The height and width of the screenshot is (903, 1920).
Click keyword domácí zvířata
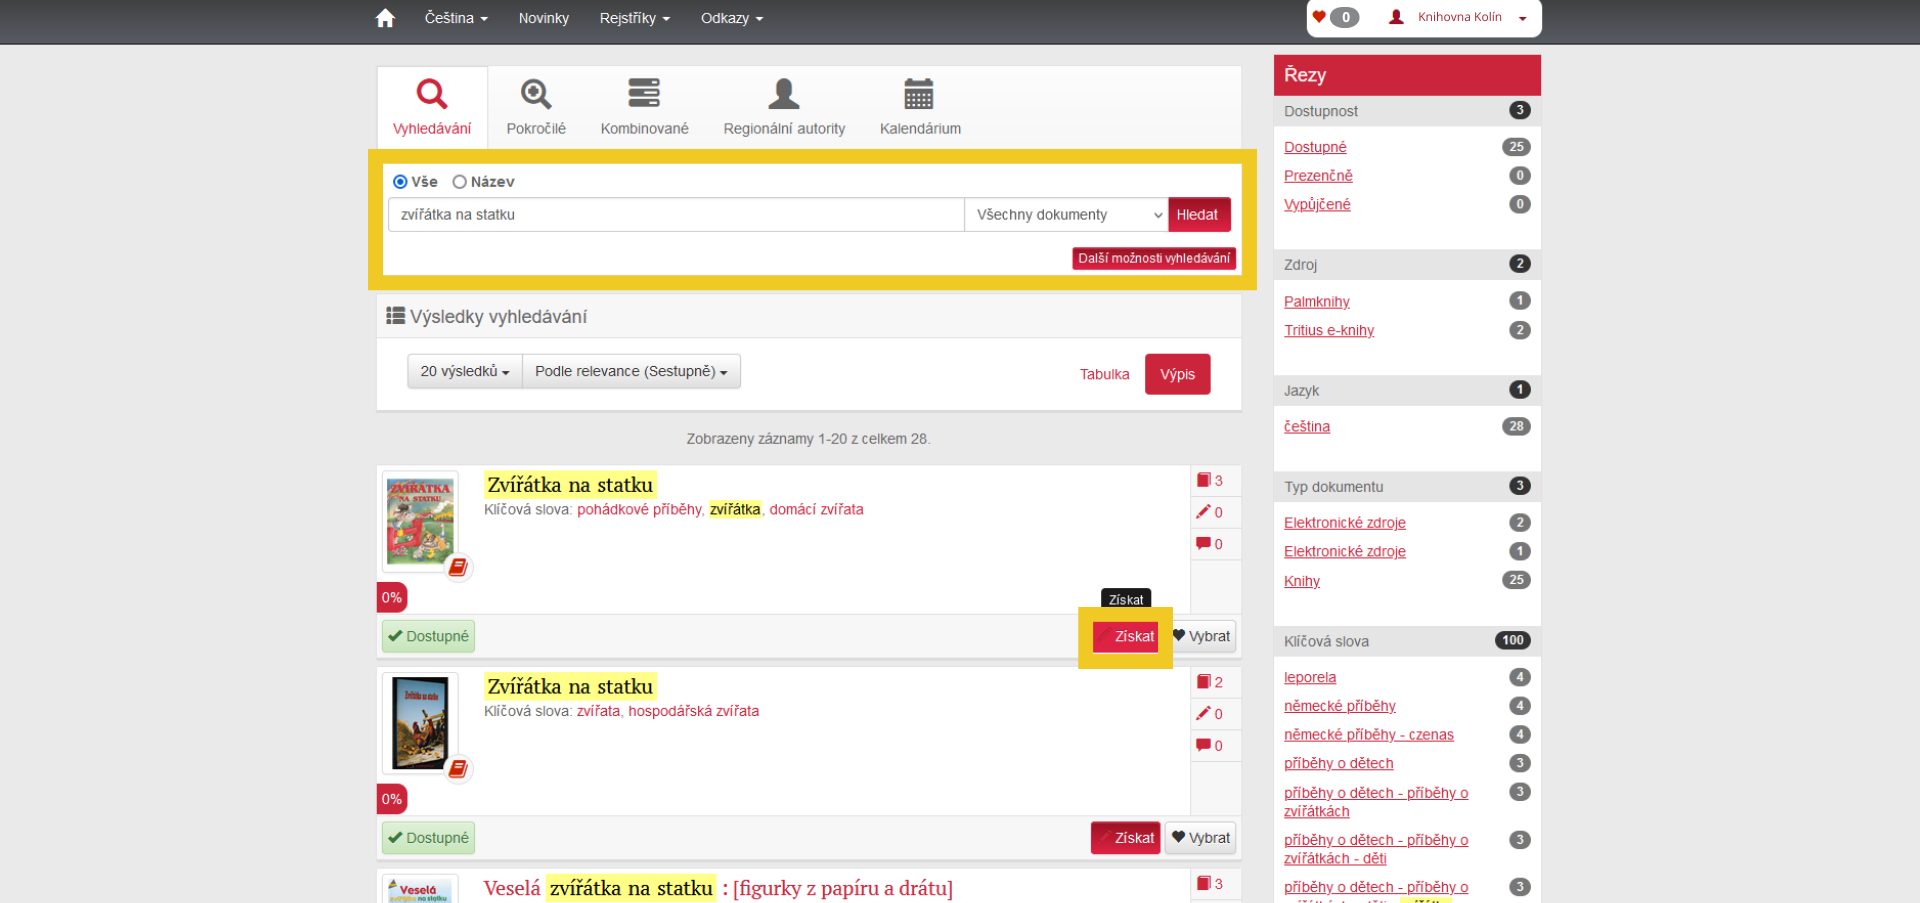point(816,510)
